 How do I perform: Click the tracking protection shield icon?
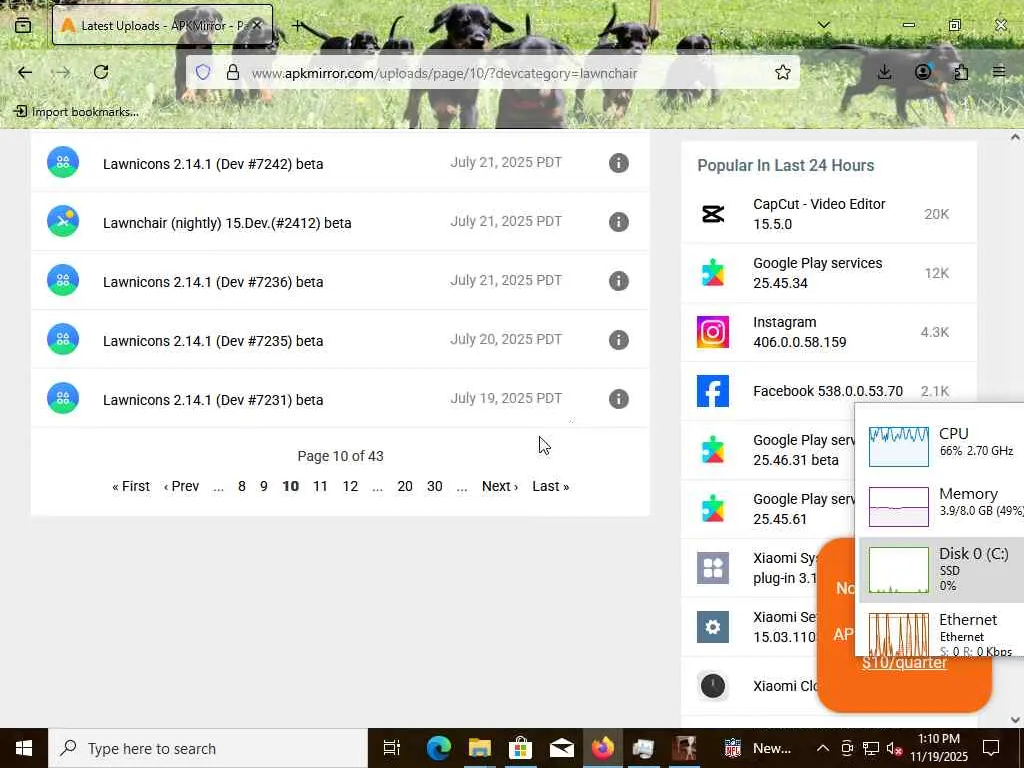coord(203,72)
